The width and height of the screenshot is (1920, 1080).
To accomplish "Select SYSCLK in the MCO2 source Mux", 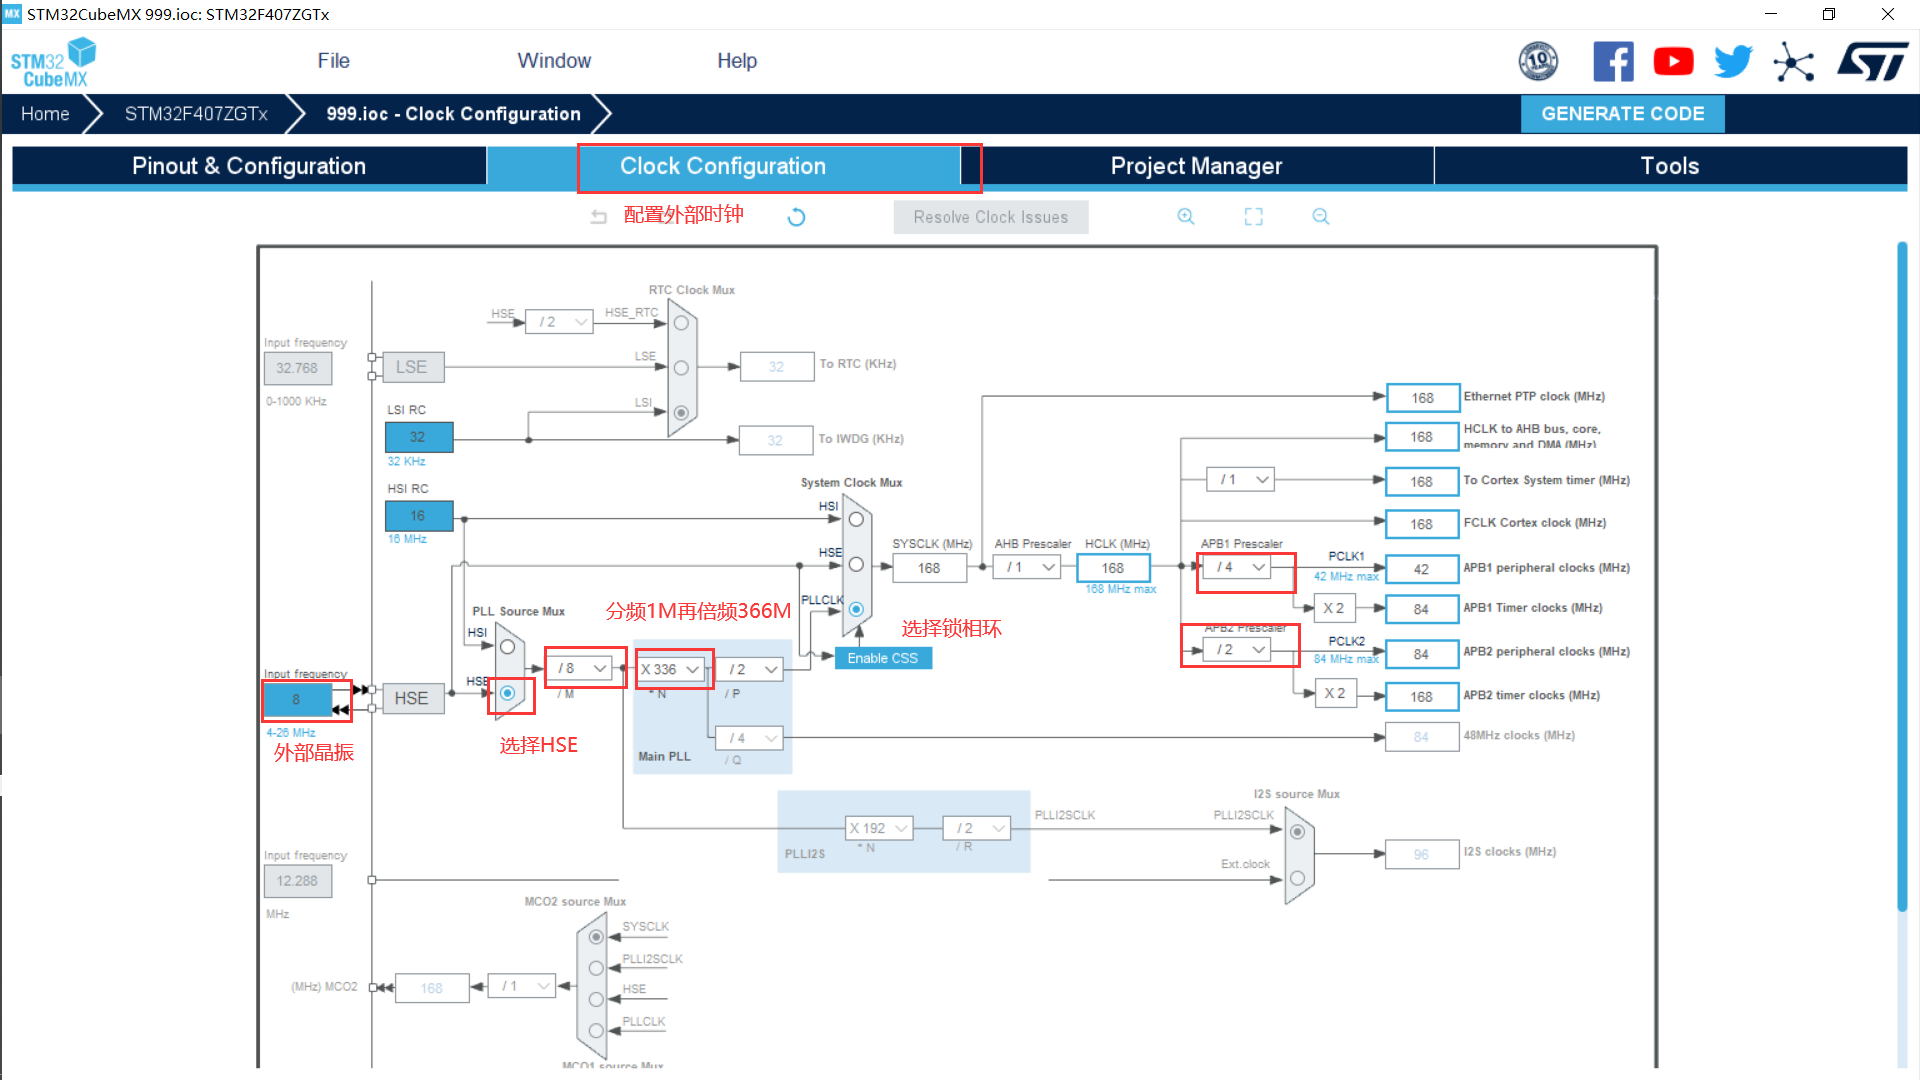I will [x=595, y=937].
